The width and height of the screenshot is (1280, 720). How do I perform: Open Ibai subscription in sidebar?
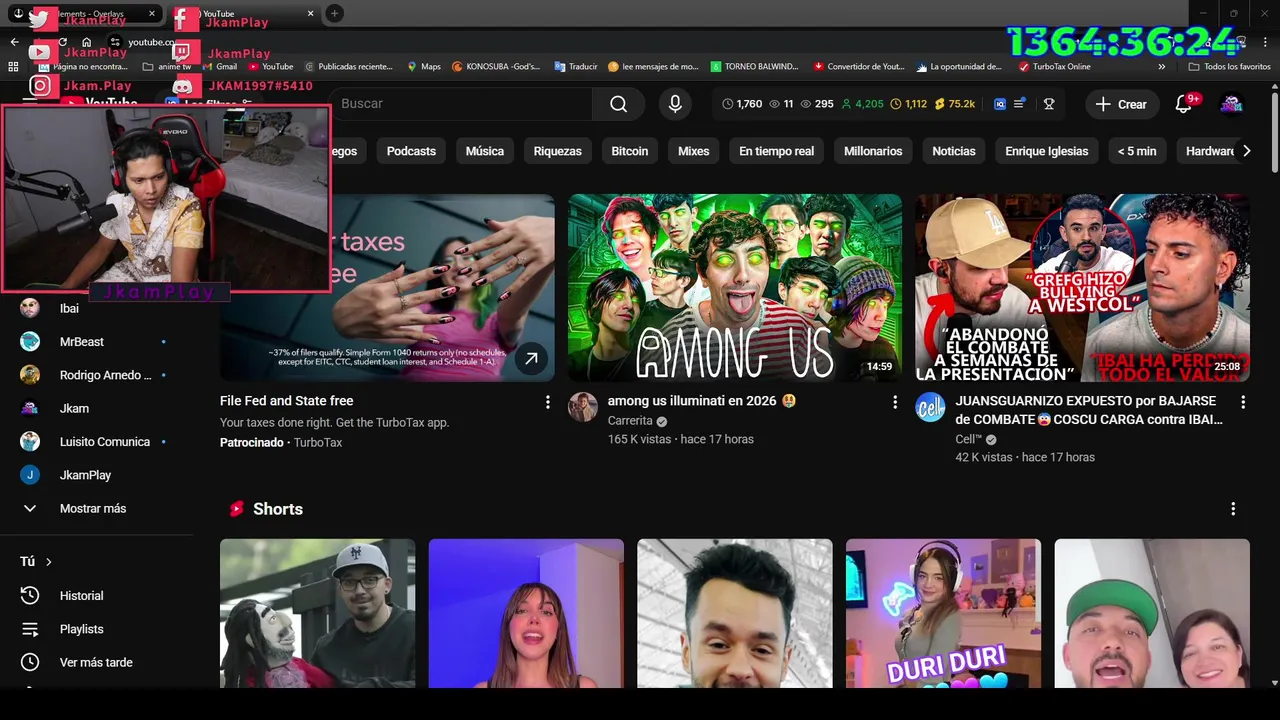(x=69, y=308)
